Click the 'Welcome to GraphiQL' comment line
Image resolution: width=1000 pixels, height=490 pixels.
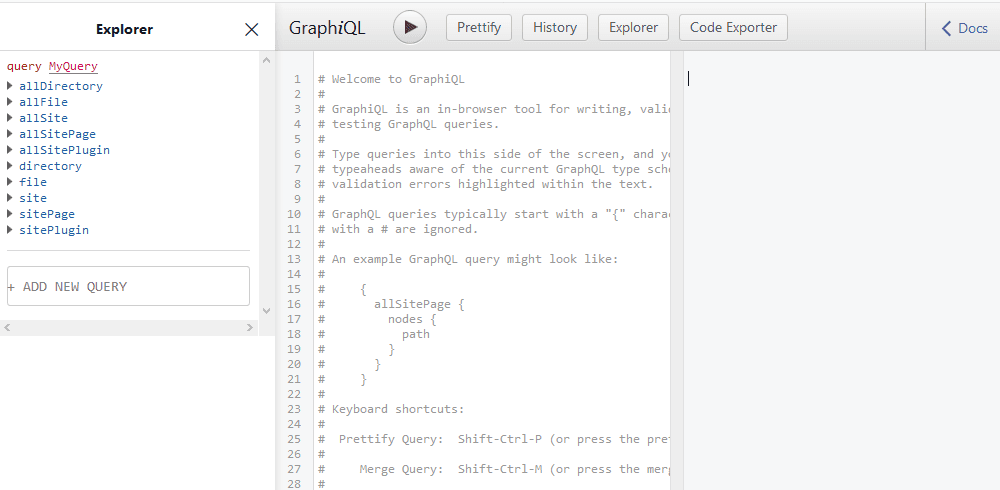pos(392,79)
